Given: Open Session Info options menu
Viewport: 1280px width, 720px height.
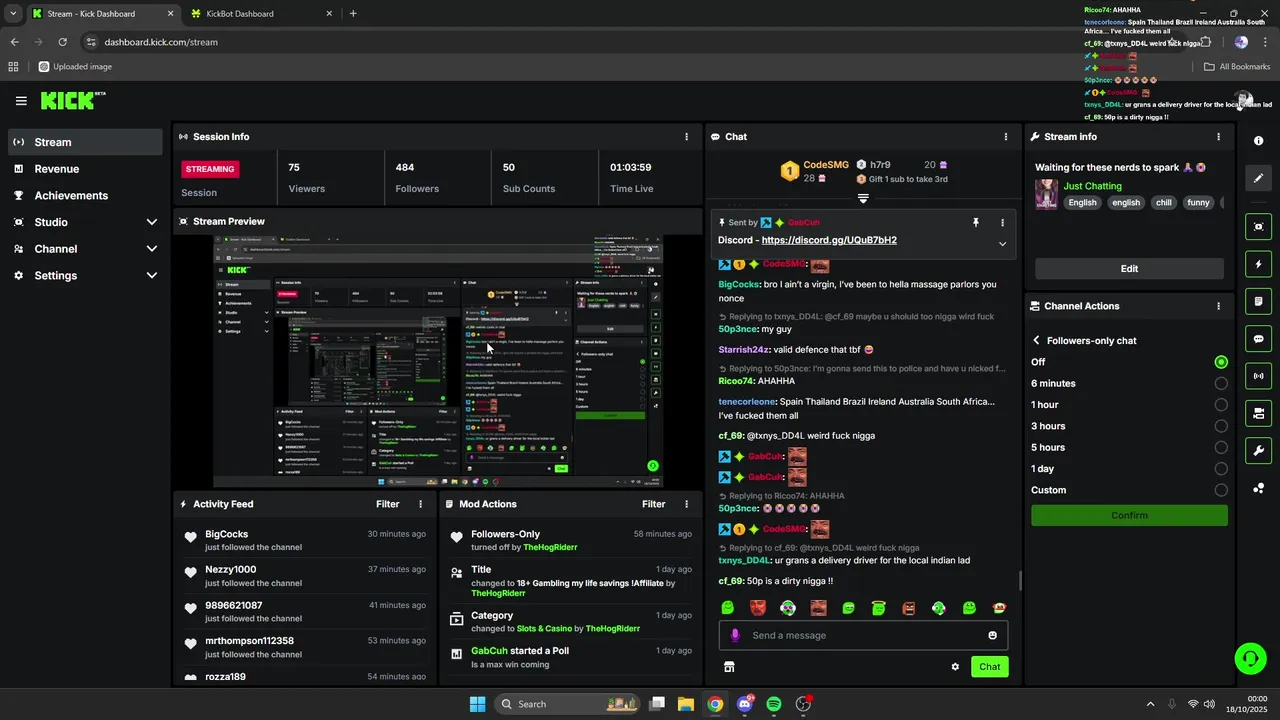Looking at the screenshot, I should [x=686, y=137].
